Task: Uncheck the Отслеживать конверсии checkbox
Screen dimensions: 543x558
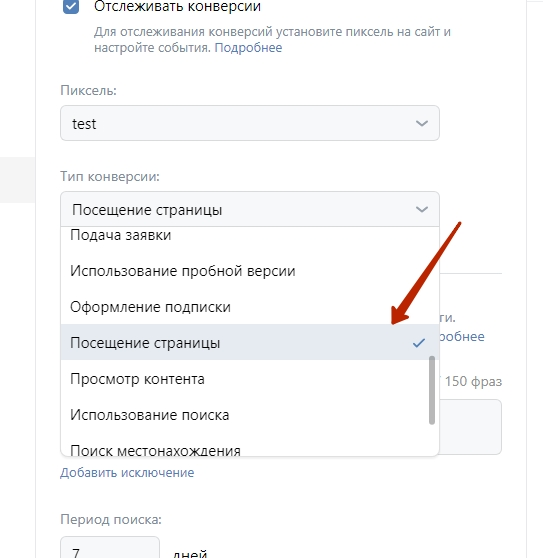Action: coord(70,6)
